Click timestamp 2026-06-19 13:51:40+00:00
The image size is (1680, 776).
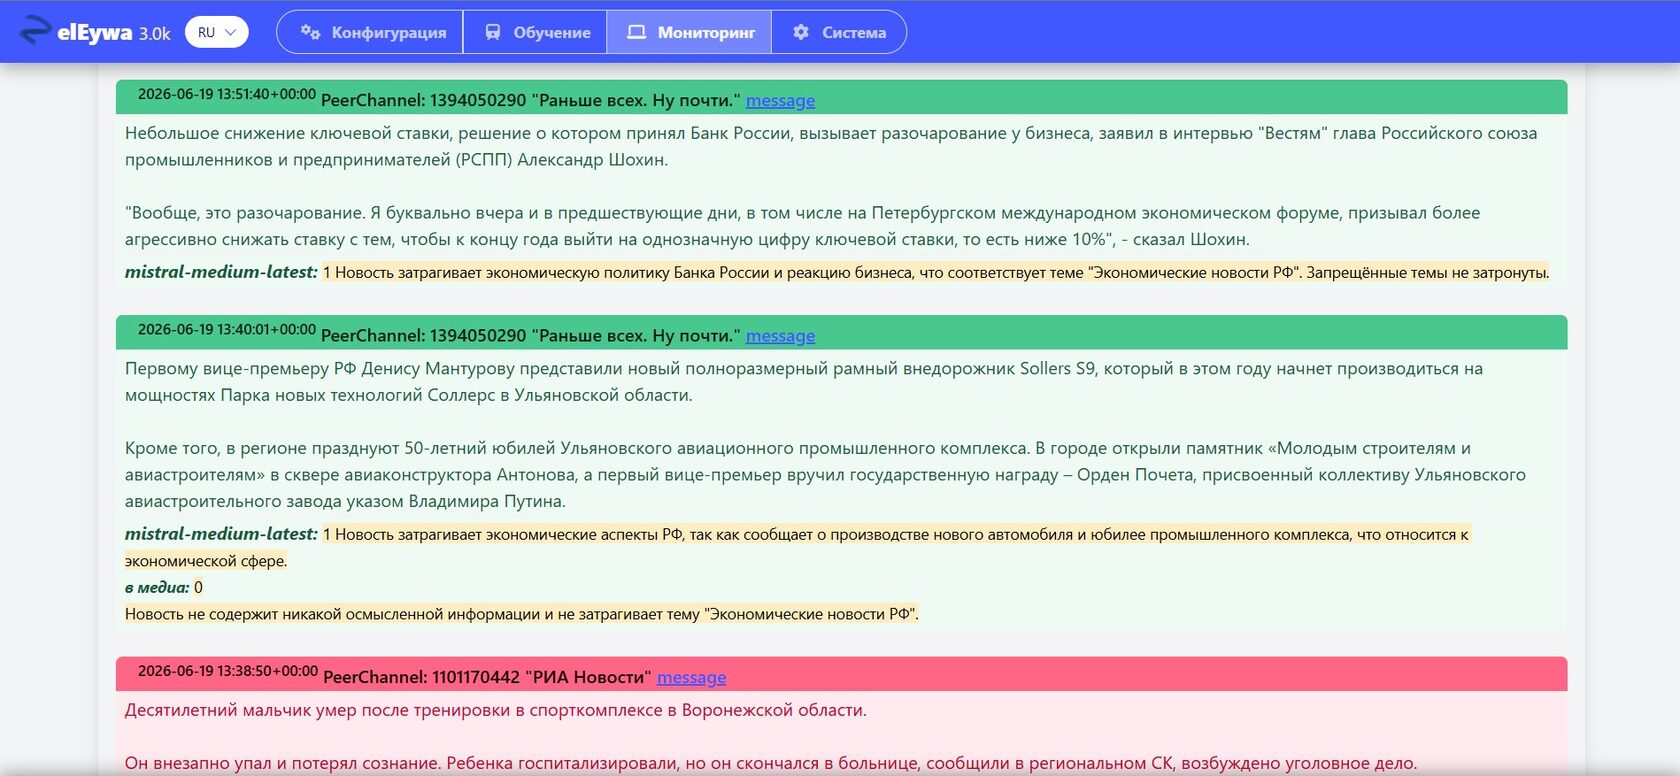tap(227, 94)
